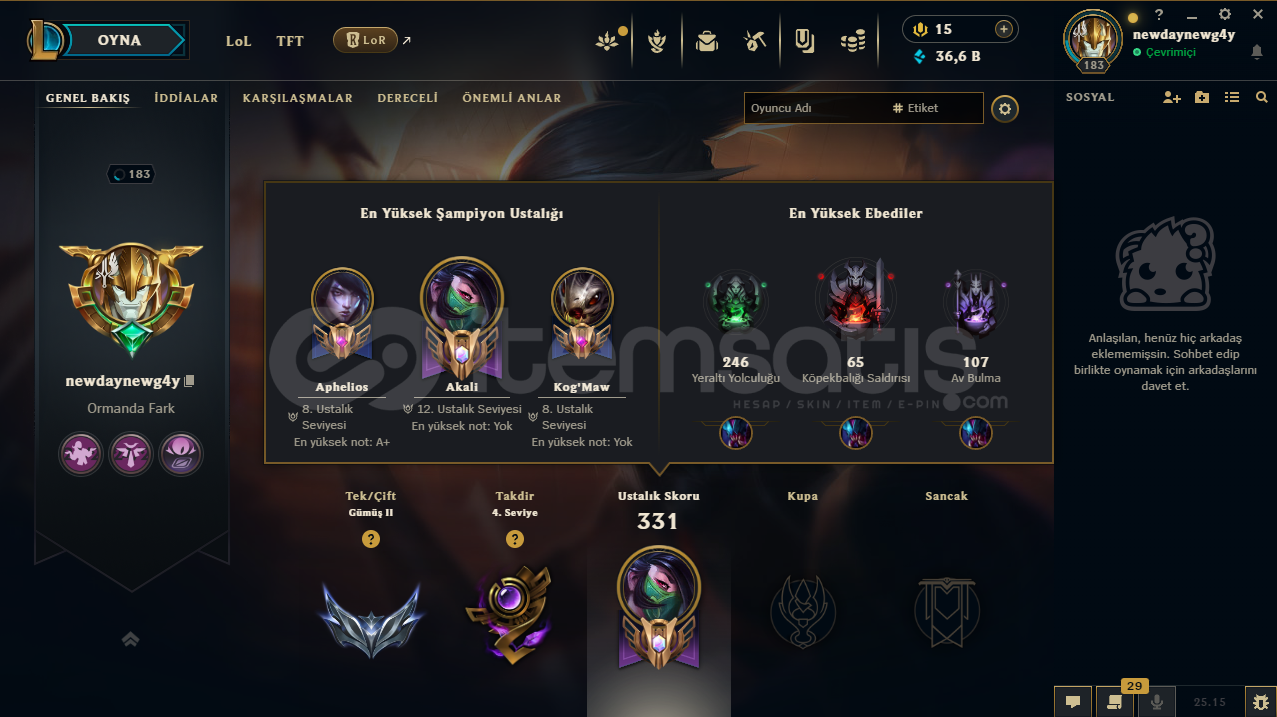Open the Loot hammer crafting icon
This screenshot has width=1277, height=717.
click(755, 41)
